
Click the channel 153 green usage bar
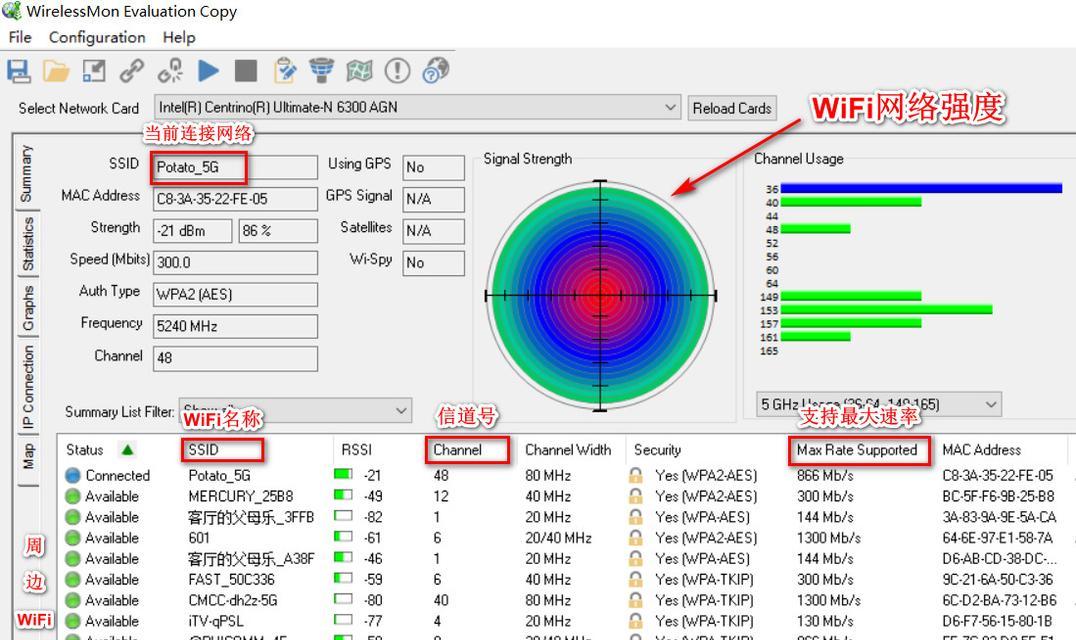(x=886, y=310)
